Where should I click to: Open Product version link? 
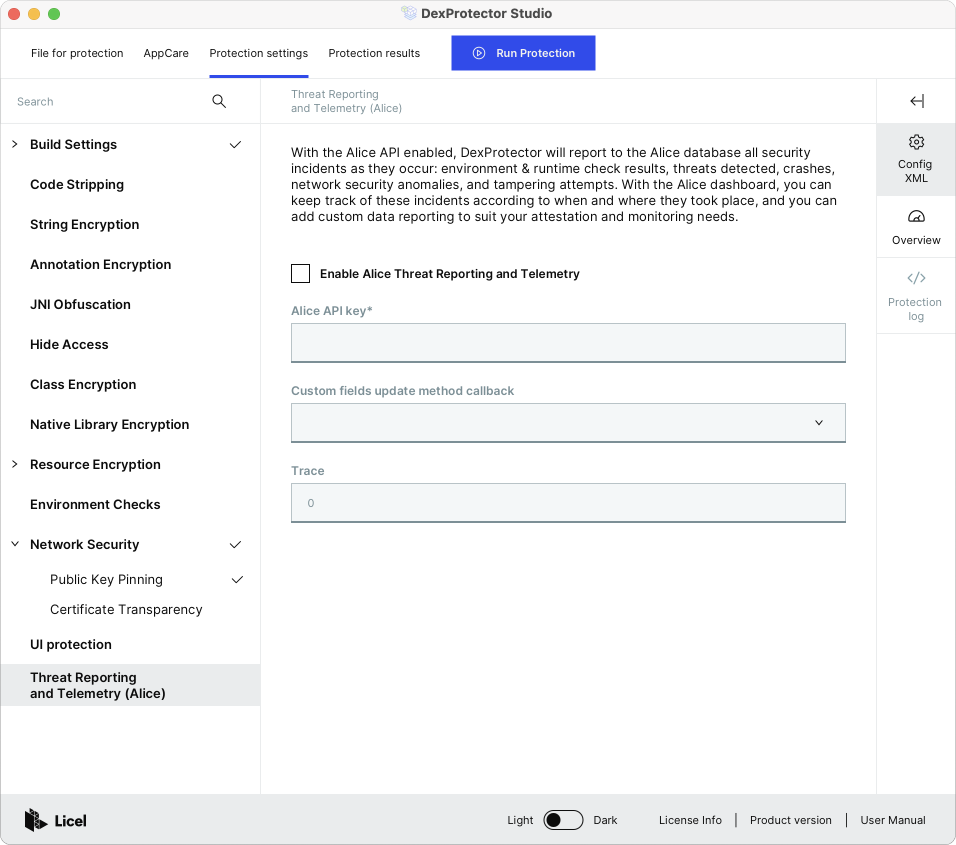(x=790, y=820)
